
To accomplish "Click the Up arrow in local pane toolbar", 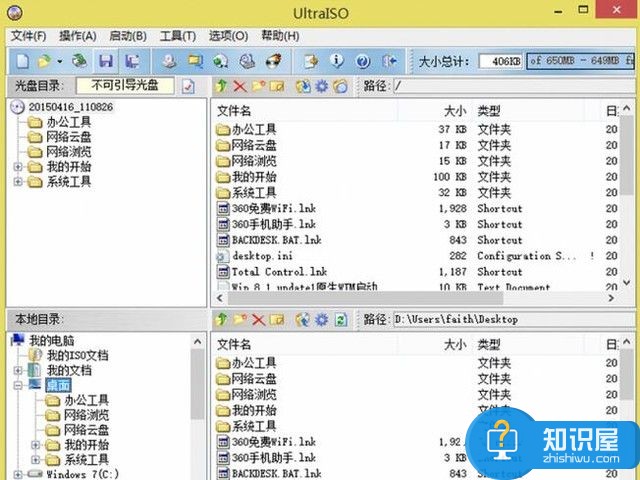I will click(221, 319).
